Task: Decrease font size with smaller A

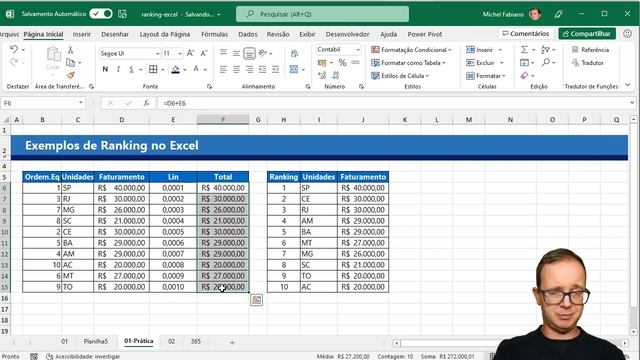Action: click(204, 53)
